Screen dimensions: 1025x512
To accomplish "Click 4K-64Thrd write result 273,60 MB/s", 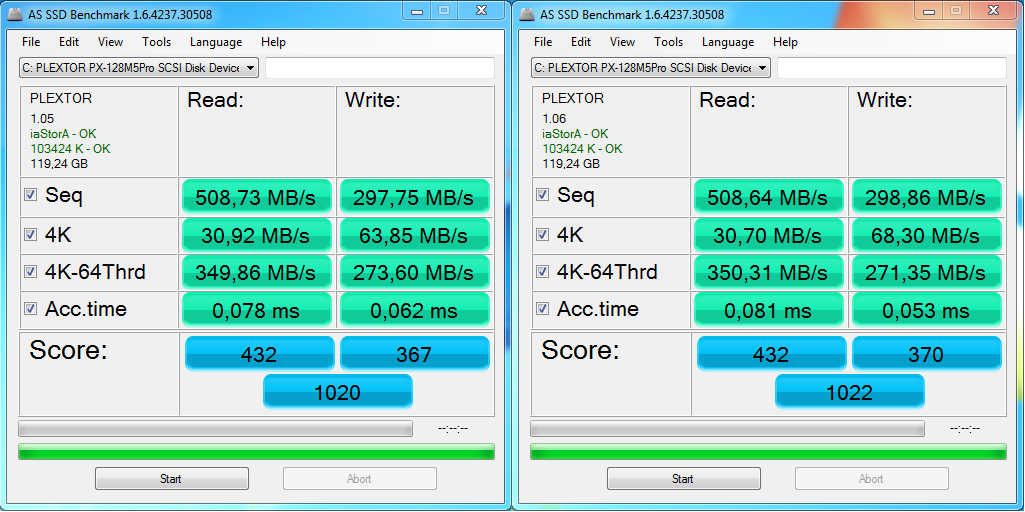I will (x=414, y=272).
